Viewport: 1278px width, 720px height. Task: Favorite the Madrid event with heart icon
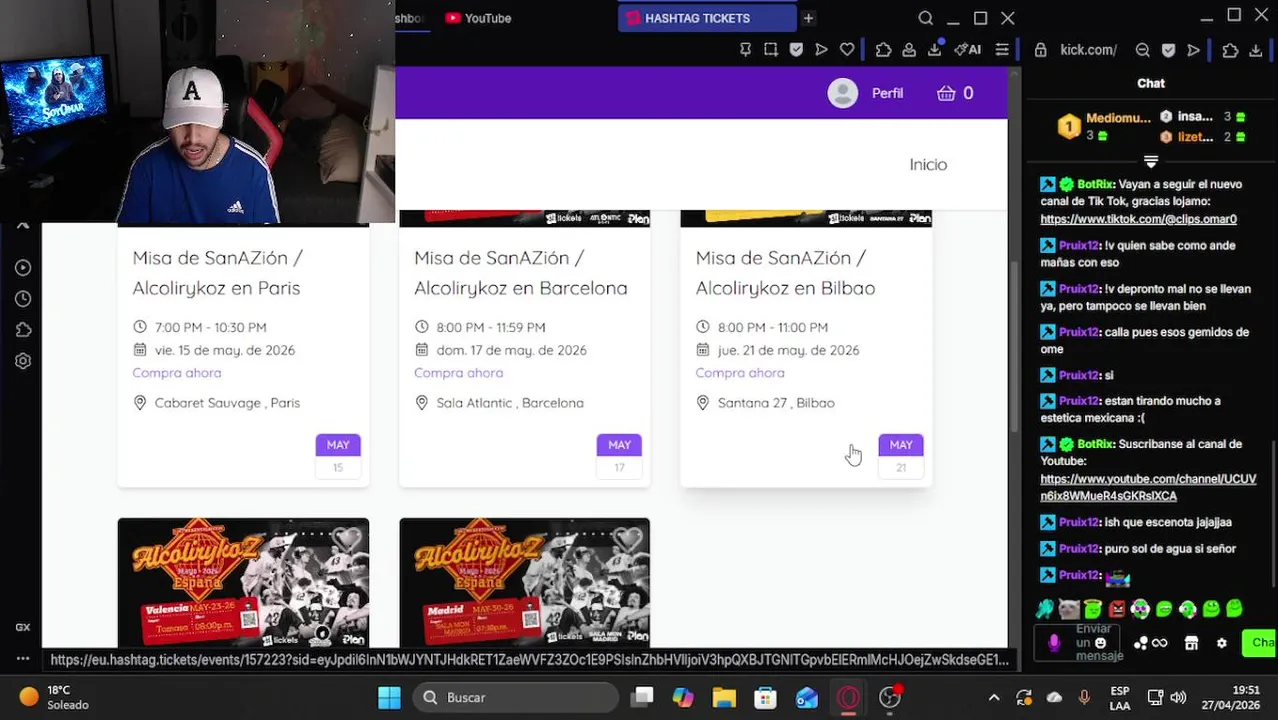pyautogui.click(x=628, y=540)
